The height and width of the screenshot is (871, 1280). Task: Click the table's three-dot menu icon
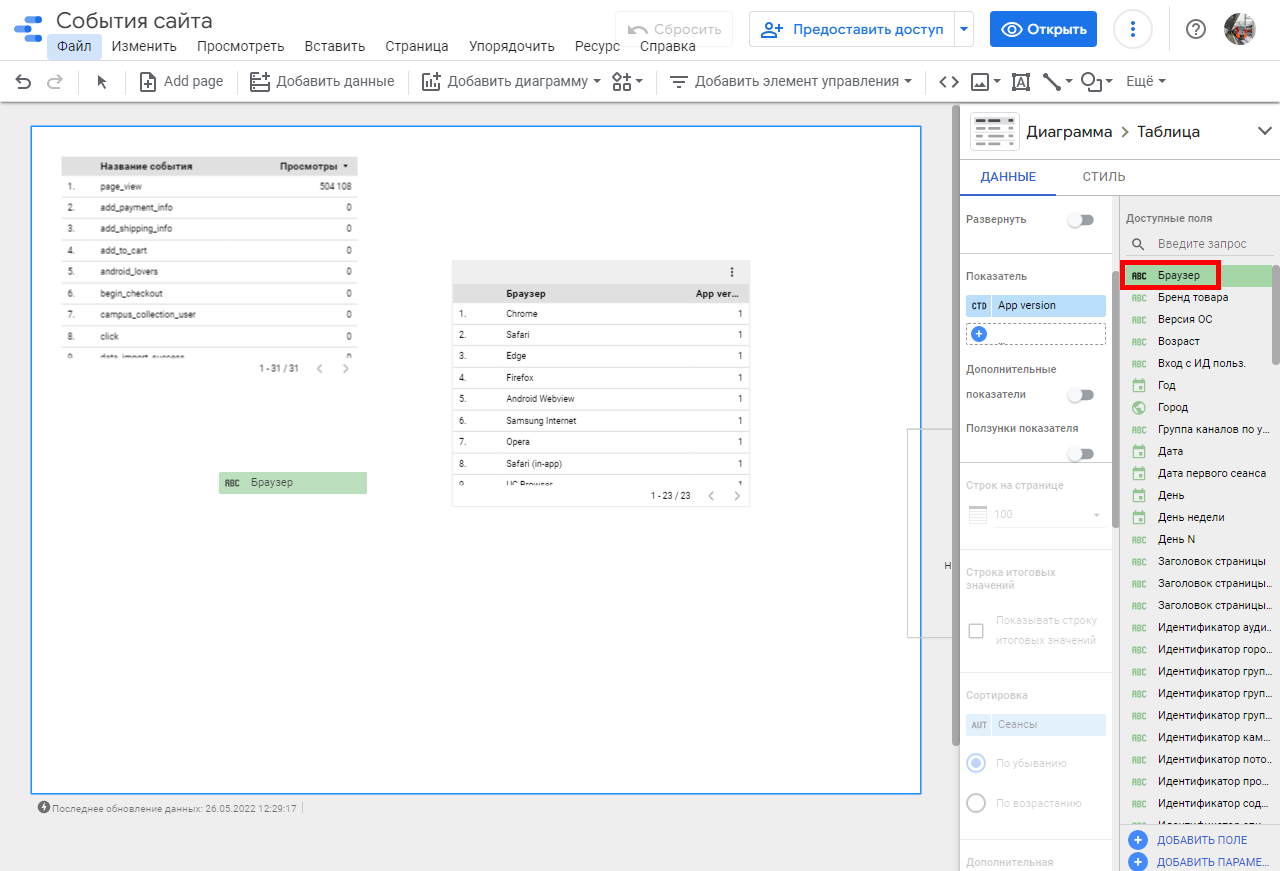732,272
